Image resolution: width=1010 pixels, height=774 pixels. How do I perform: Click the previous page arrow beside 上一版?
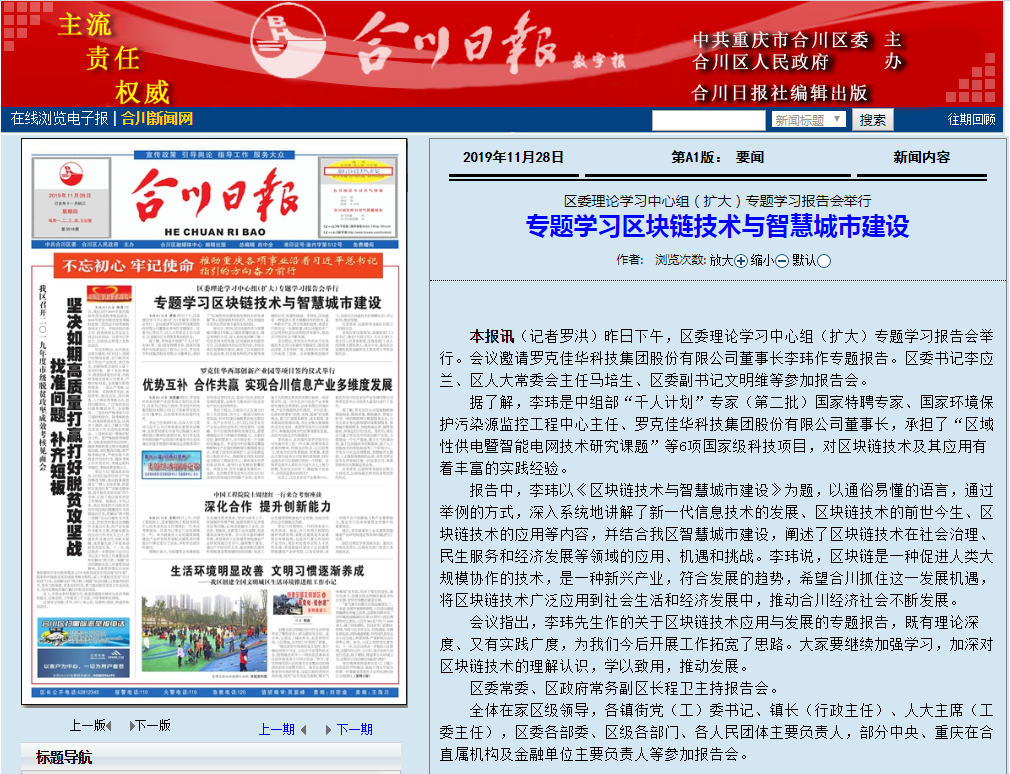(107, 727)
